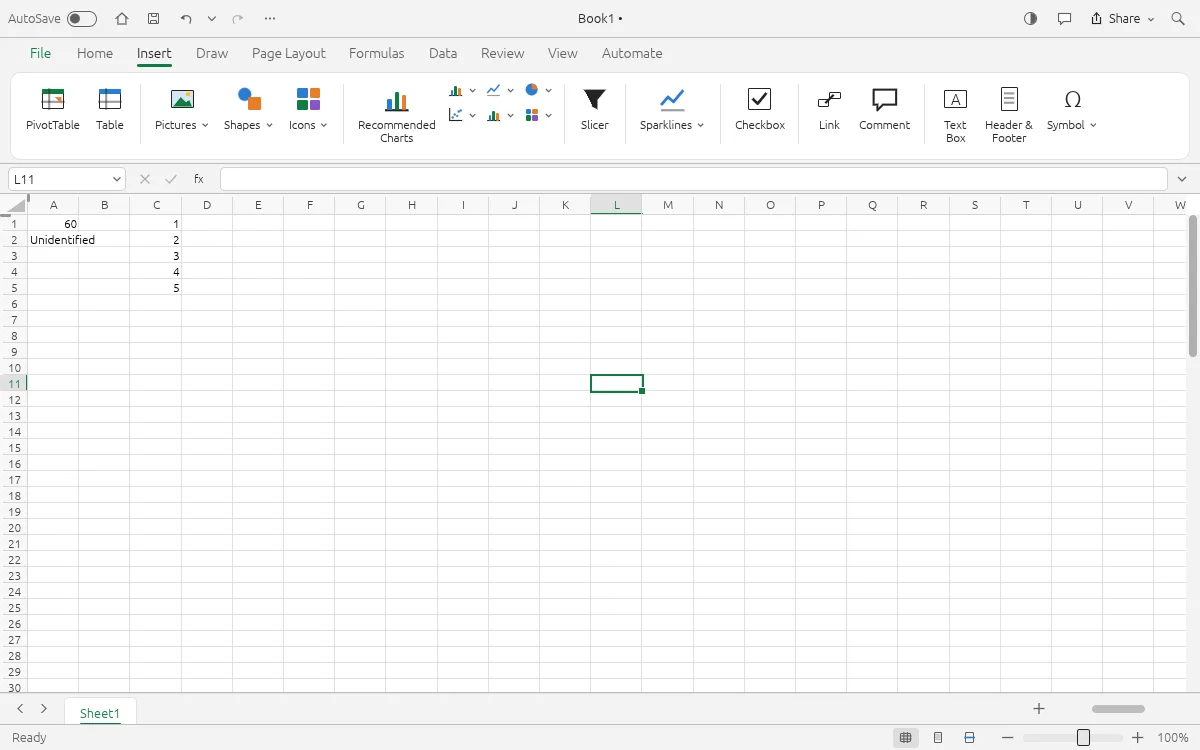Image resolution: width=1200 pixels, height=750 pixels.
Task: Insert a scatter chart
Action: [x=456, y=115]
